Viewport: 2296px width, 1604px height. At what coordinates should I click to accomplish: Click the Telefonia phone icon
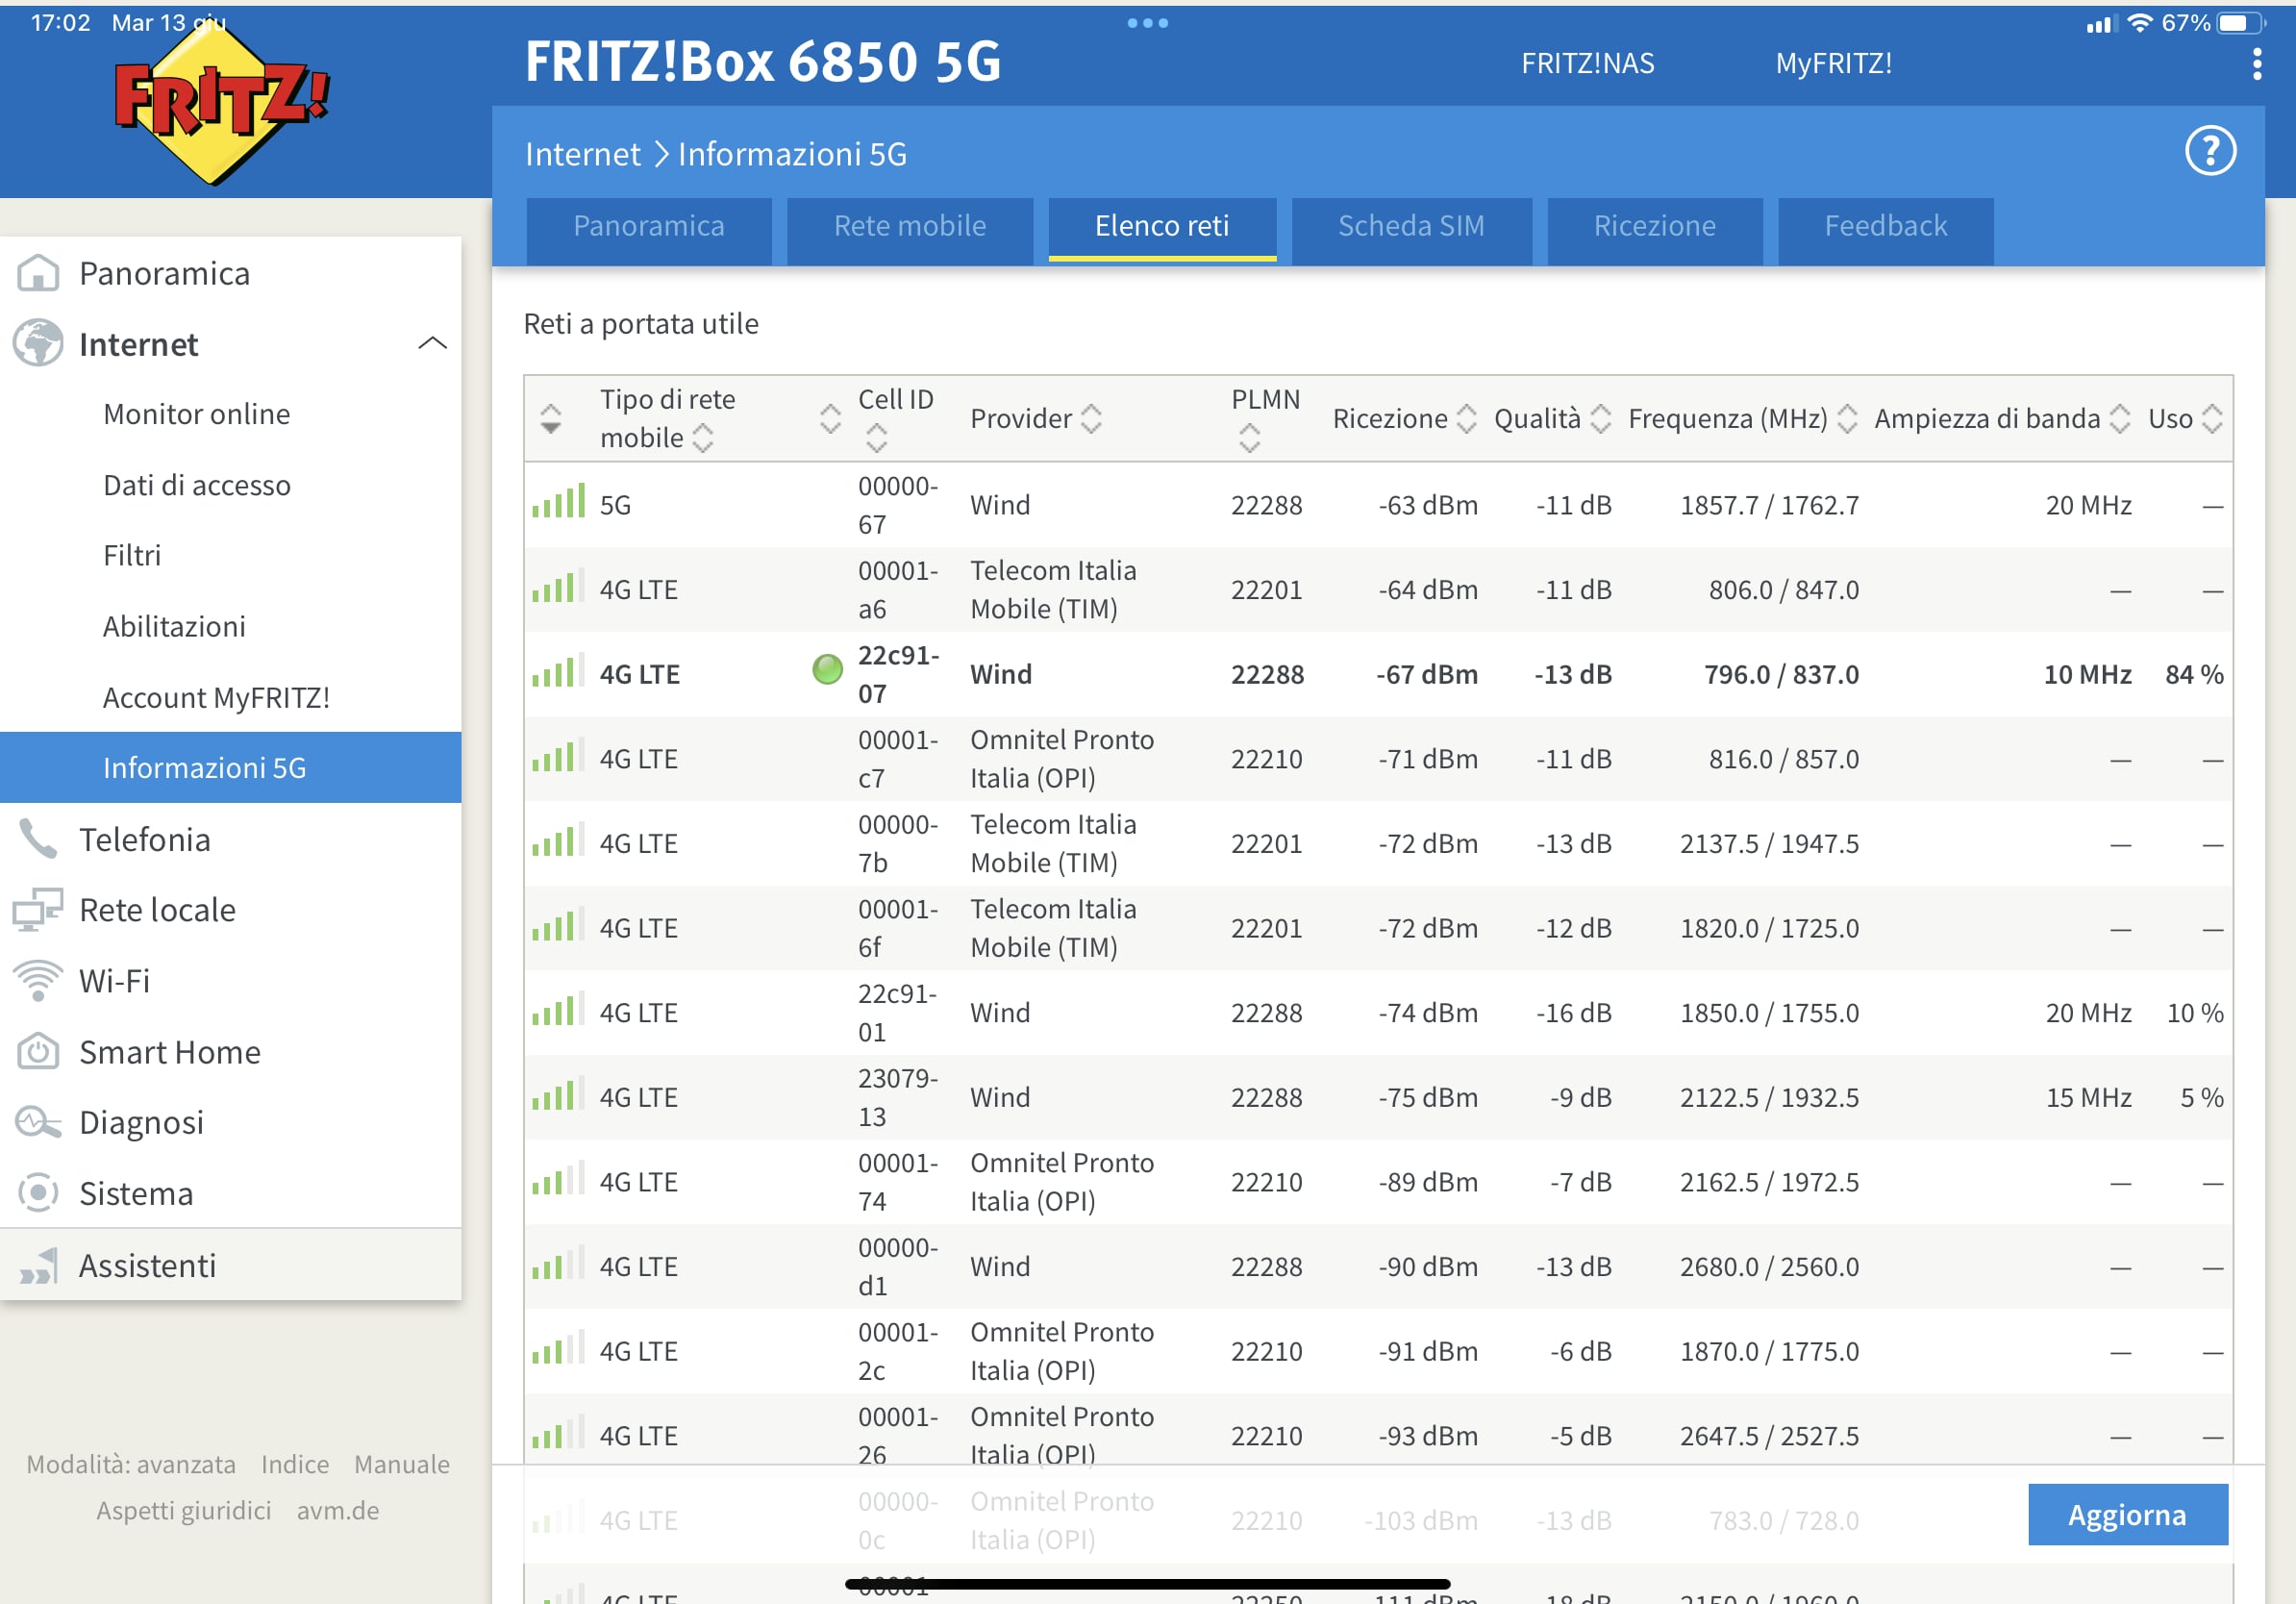pos(38,839)
